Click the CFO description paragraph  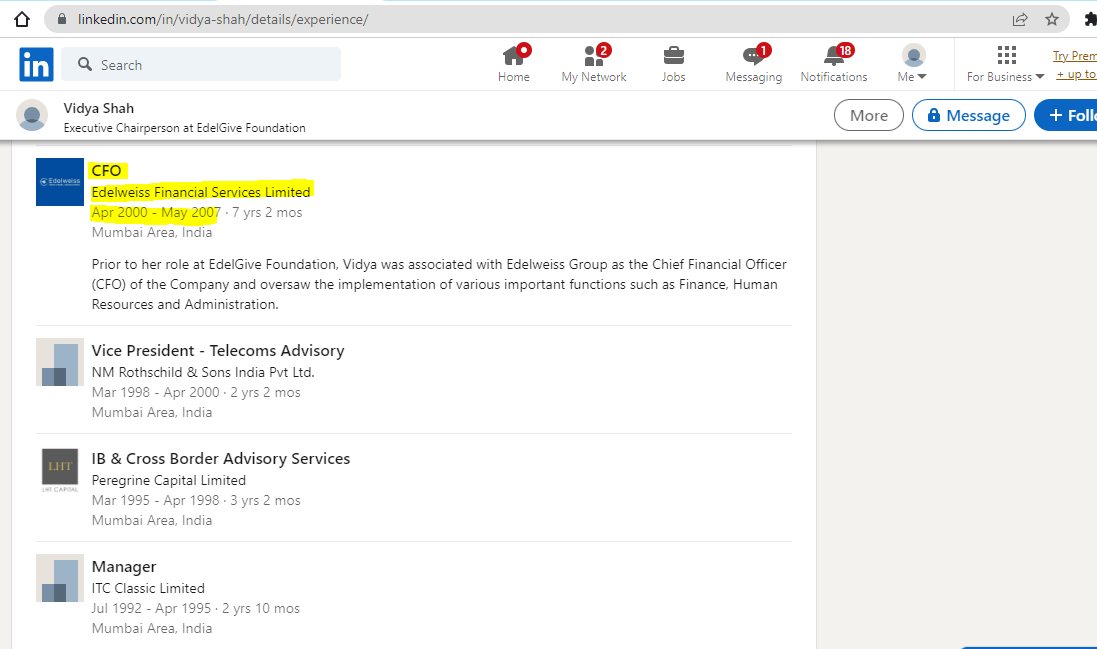[x=439, y=284]
